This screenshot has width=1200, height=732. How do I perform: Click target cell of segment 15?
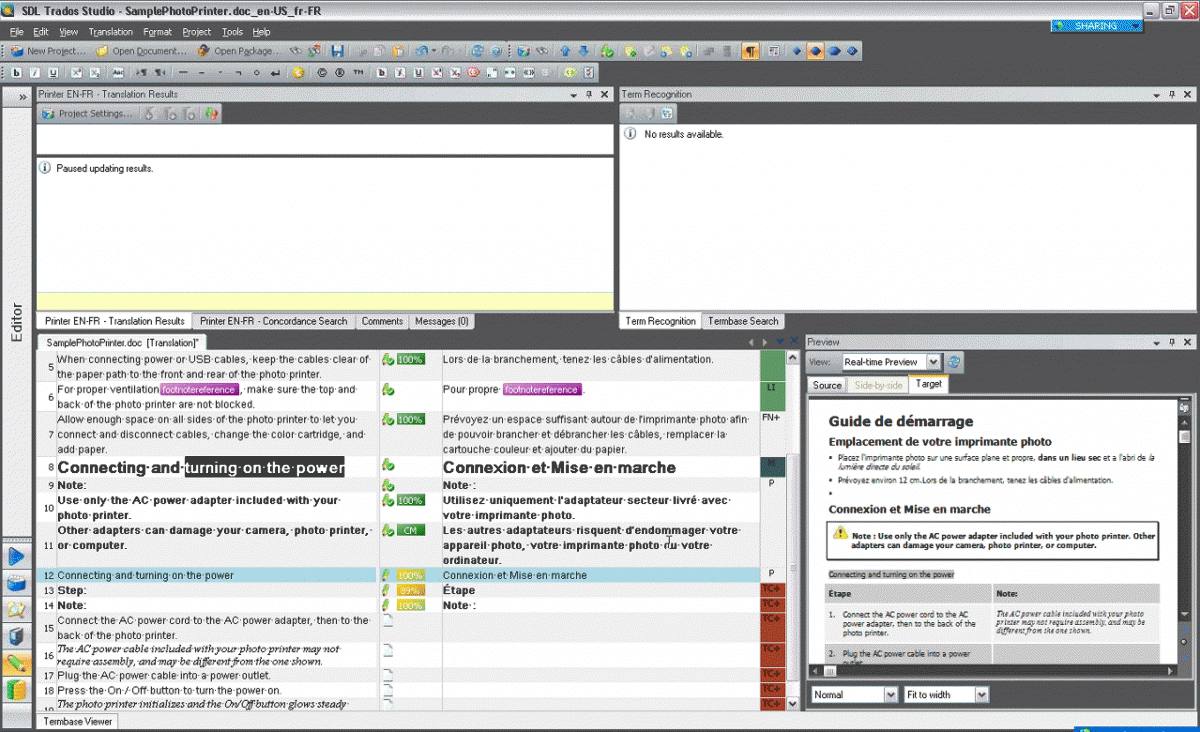coord(600,628)
